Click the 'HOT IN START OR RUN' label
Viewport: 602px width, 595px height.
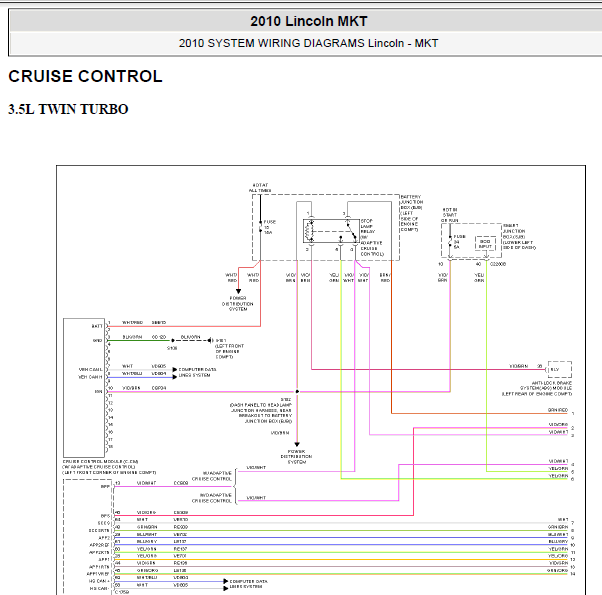point(450,215)
